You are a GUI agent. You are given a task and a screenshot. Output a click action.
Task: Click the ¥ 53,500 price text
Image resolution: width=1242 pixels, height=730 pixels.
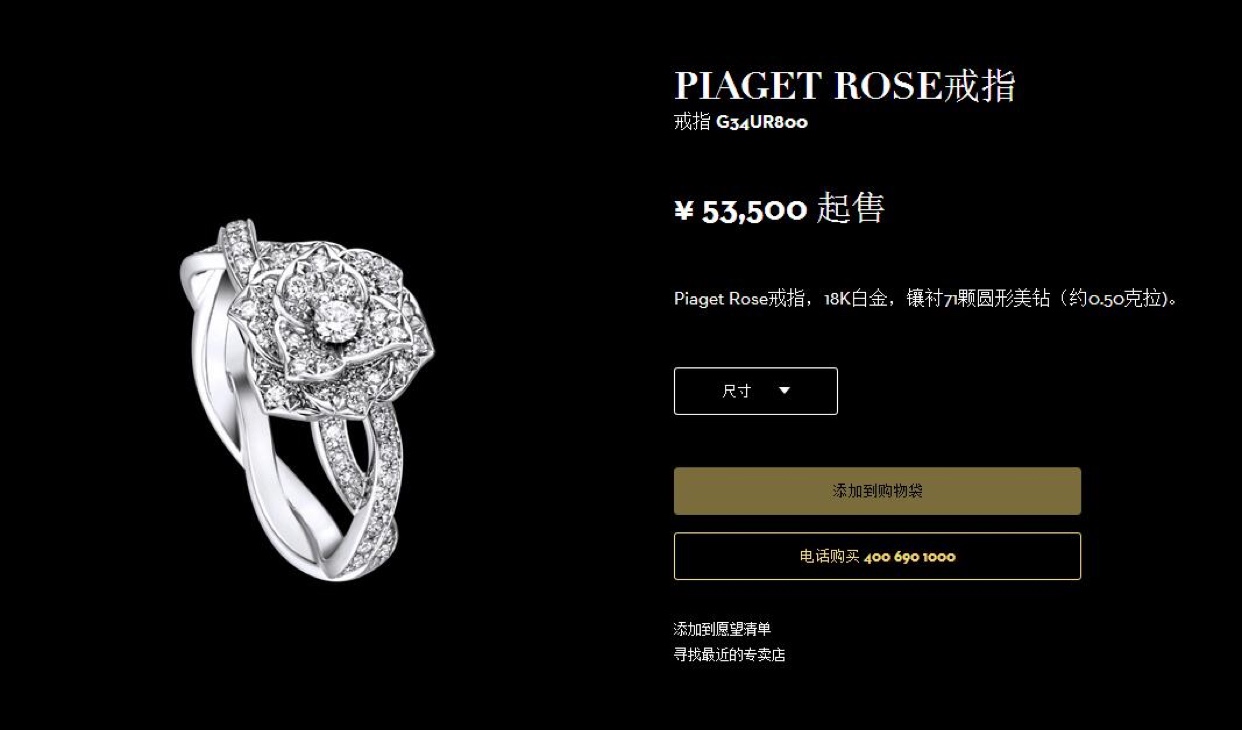point(740,210)
